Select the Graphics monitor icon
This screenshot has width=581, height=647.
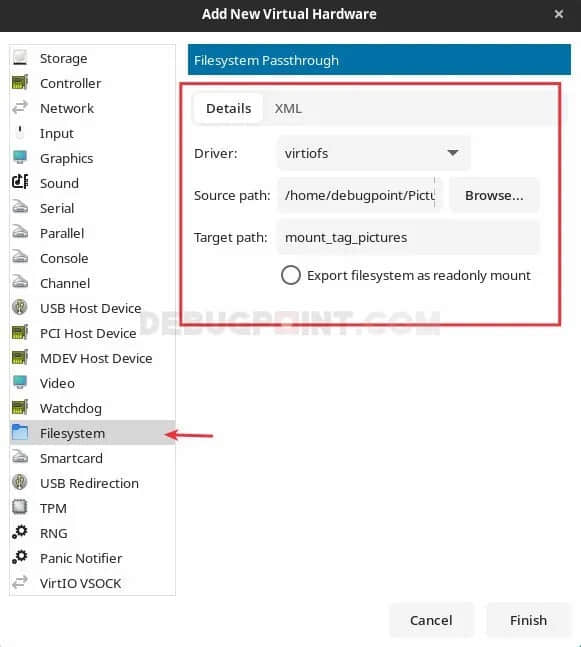point(20,158)
